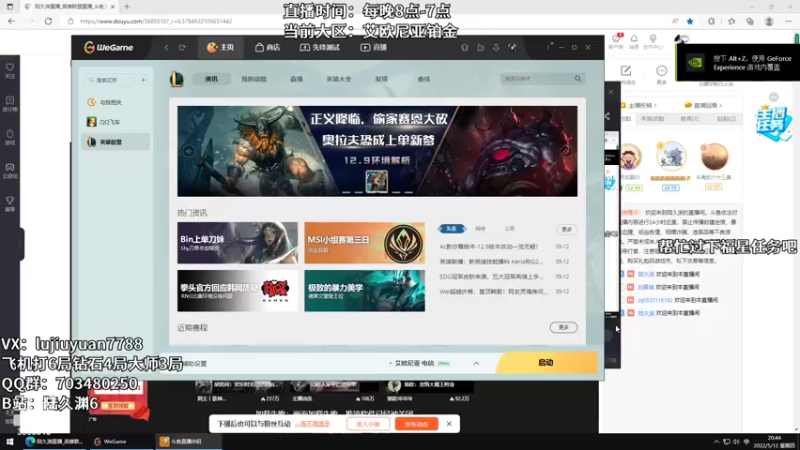The width and height of the screenshot is (800, 450).
Task: Switch to the 发现 tab
Action: 381,79
